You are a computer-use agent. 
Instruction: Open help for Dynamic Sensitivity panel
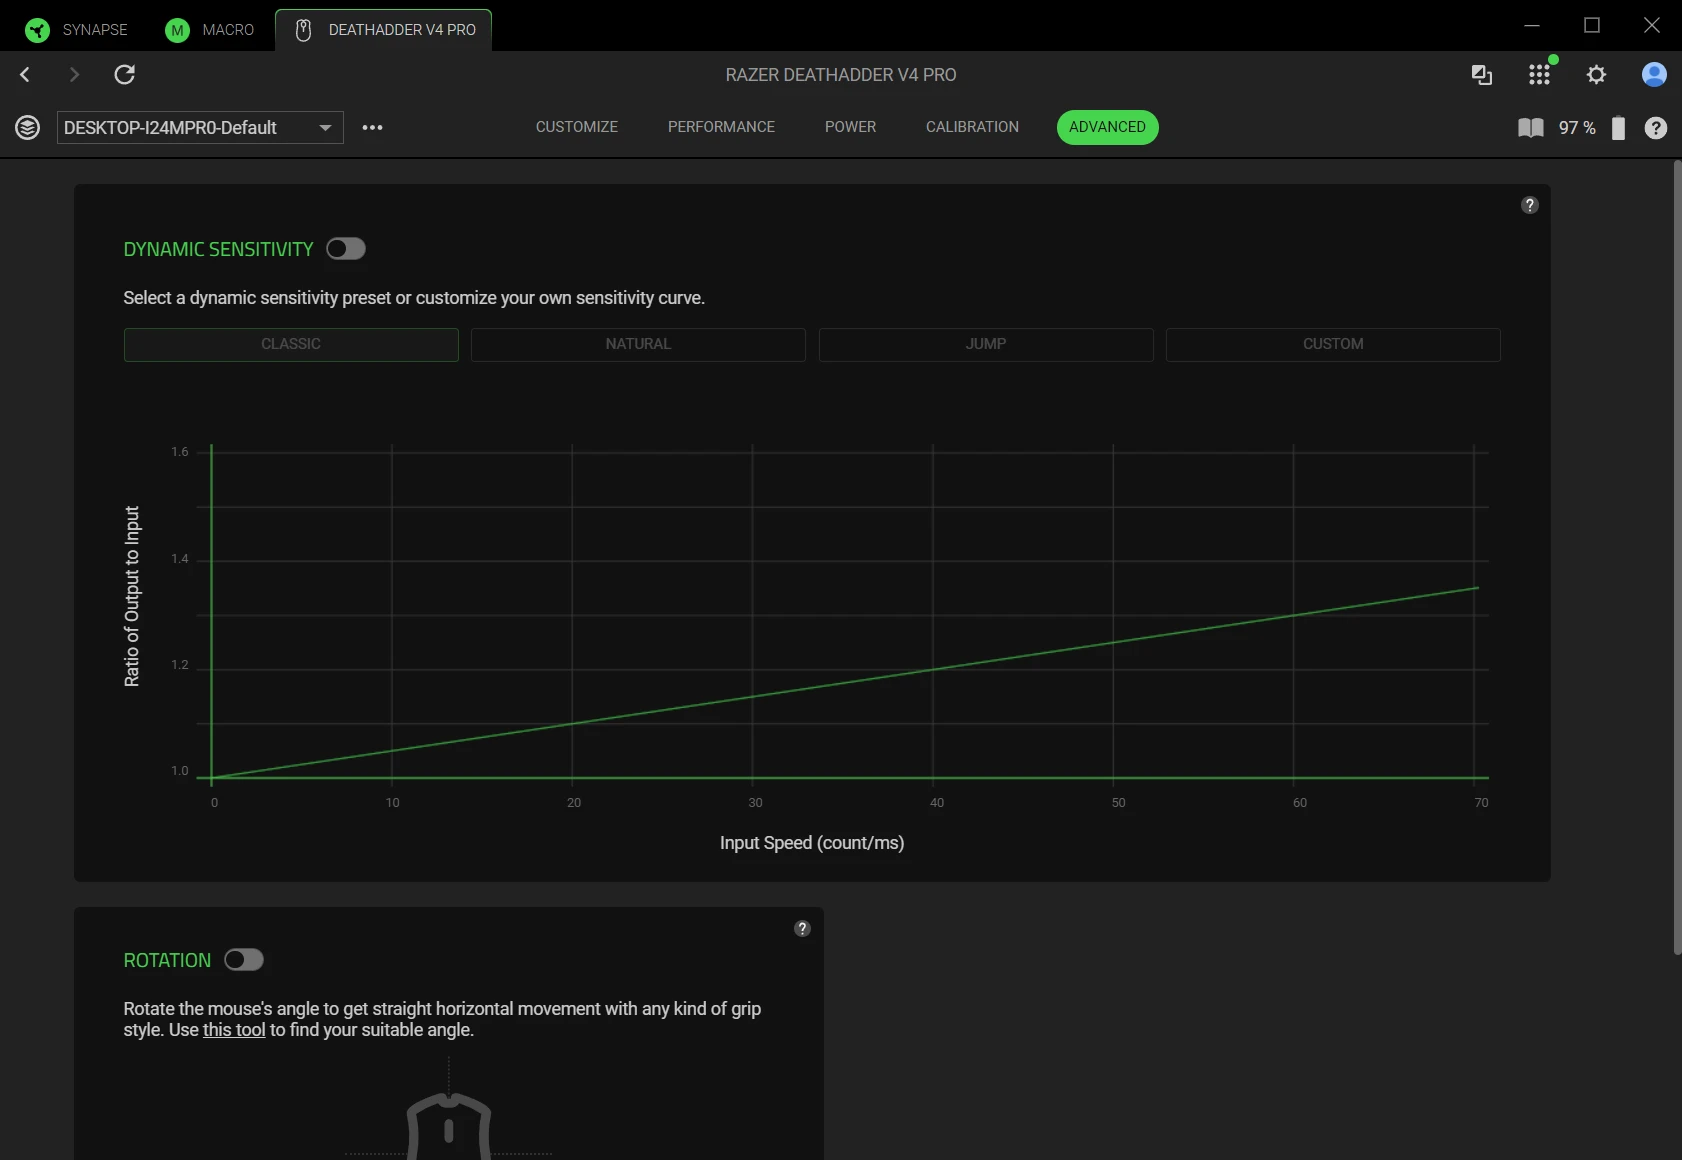click(1529, 205)
